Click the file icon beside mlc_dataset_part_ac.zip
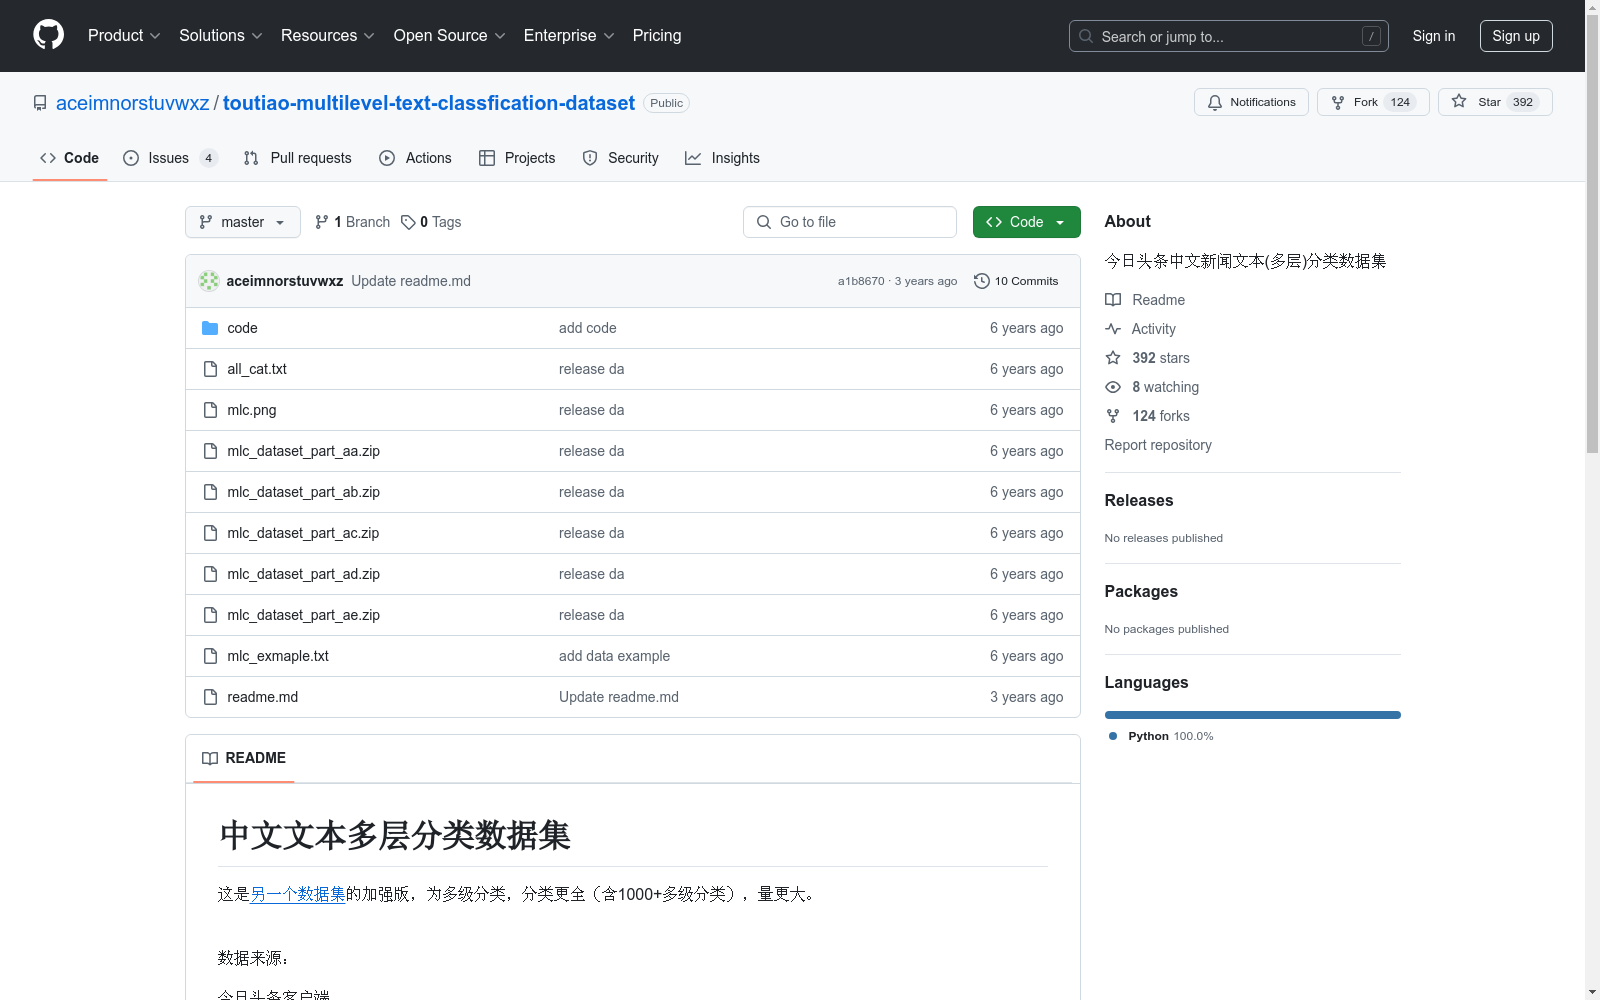1600x1000 pixels. click(x=210, y=533)
